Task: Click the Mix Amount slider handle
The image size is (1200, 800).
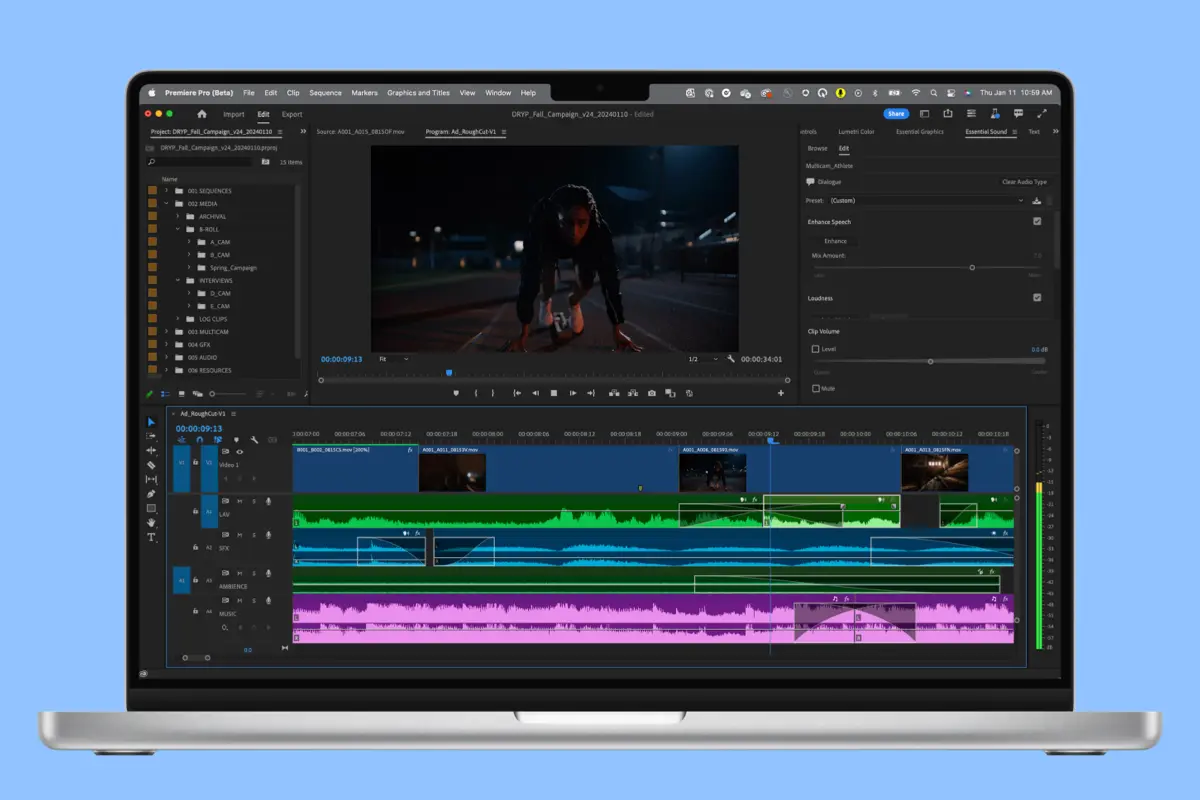Action: (x=972, y=267)
